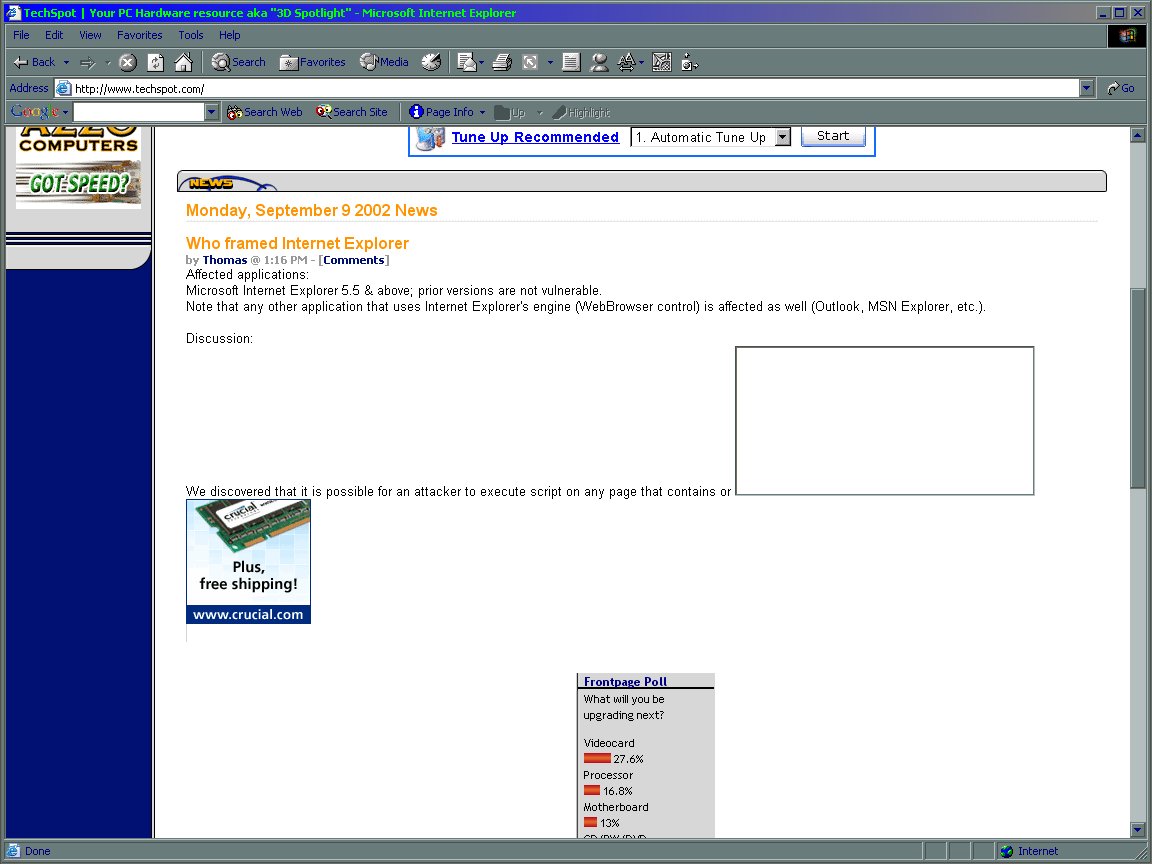Open the Page Info dropdown arrow
The width and height of the screenshot is (1152, 864).
483,112
